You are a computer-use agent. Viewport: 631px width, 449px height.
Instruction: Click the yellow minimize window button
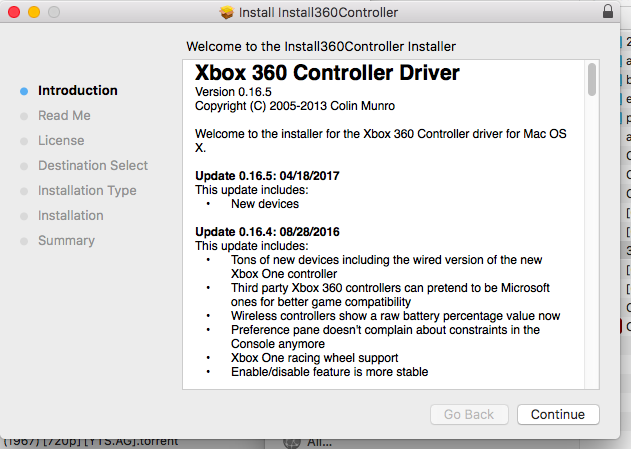(34, 12)
